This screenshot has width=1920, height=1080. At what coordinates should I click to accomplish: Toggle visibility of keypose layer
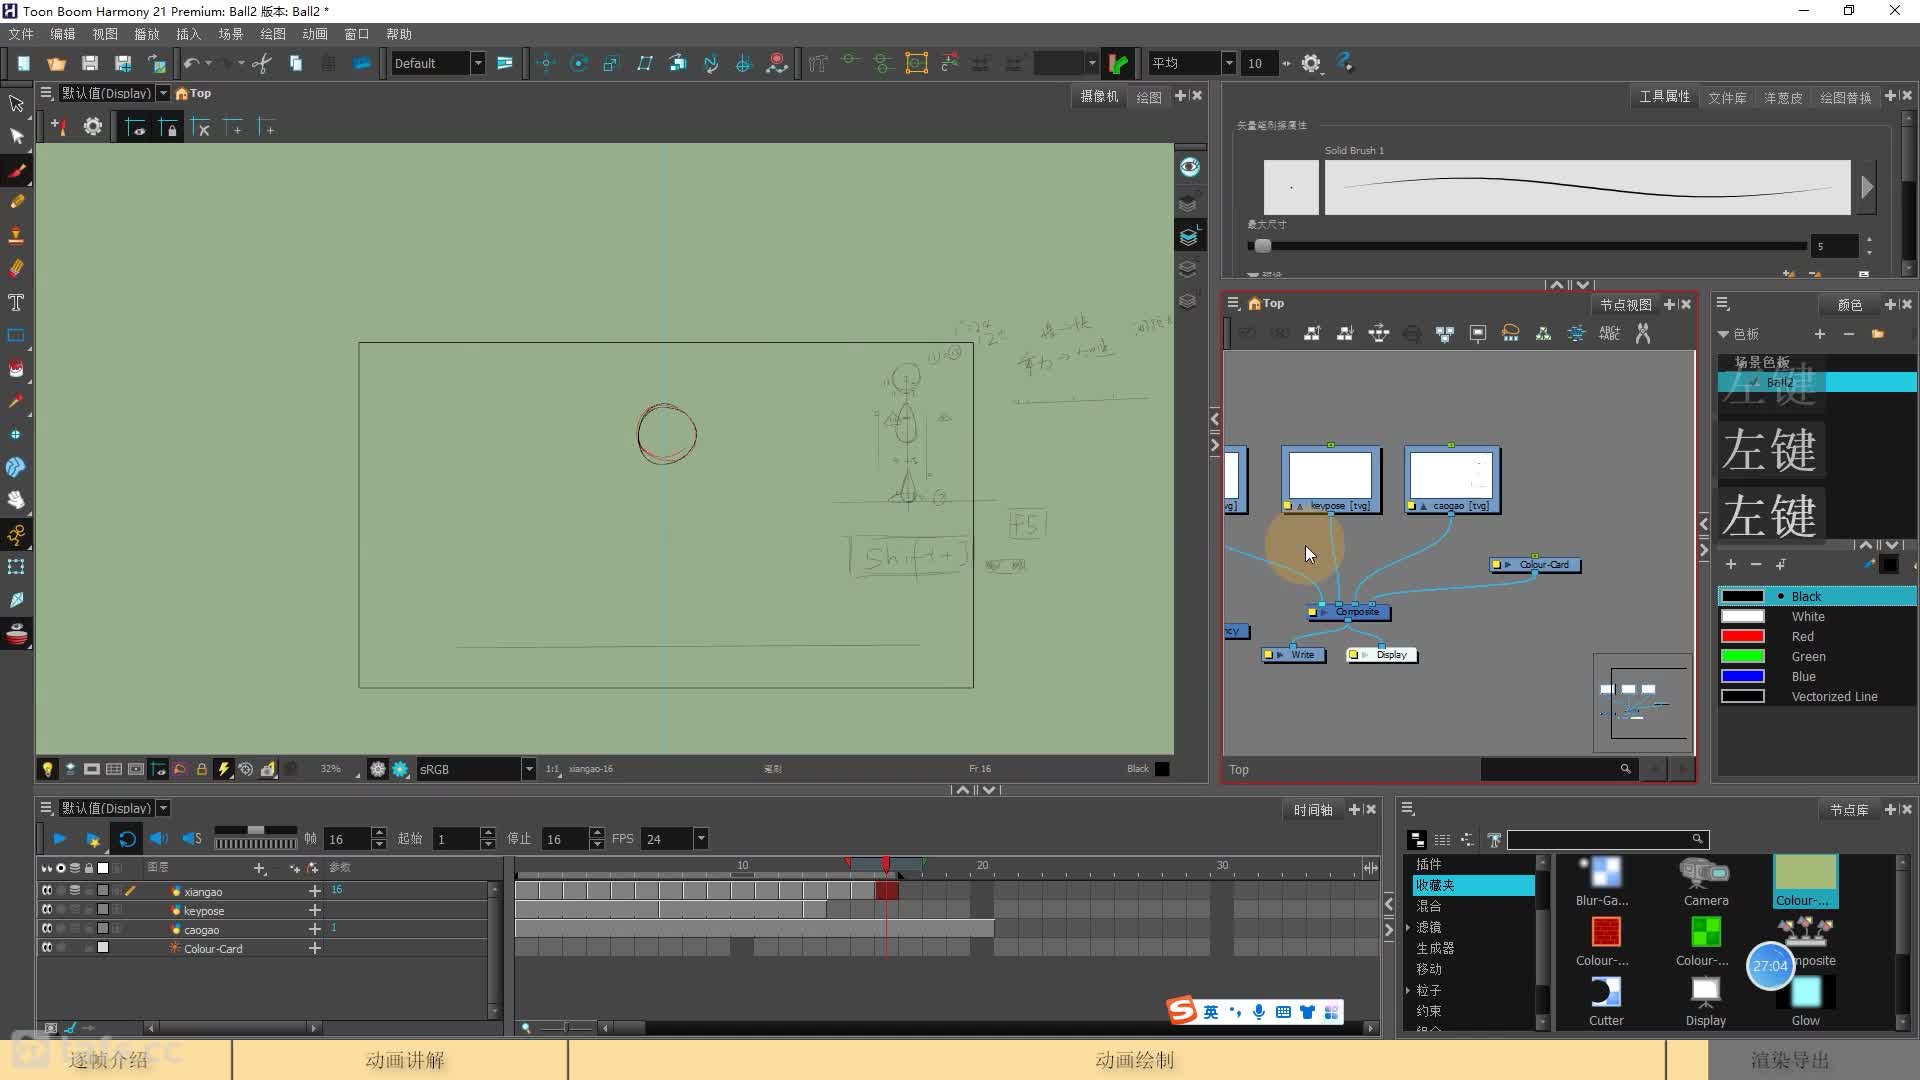click(x=46, y=909)
